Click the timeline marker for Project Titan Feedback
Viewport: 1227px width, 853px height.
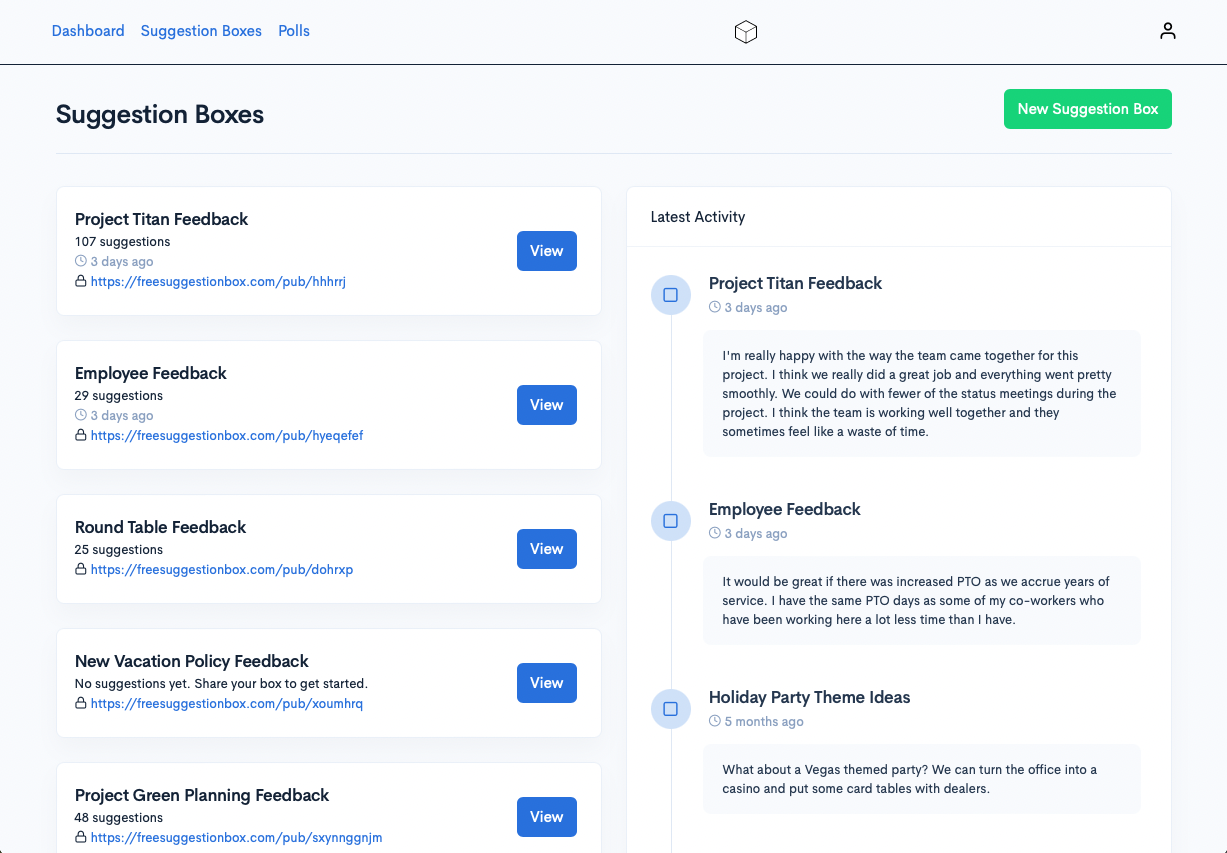pyautogui.click(x=670, y=295)
